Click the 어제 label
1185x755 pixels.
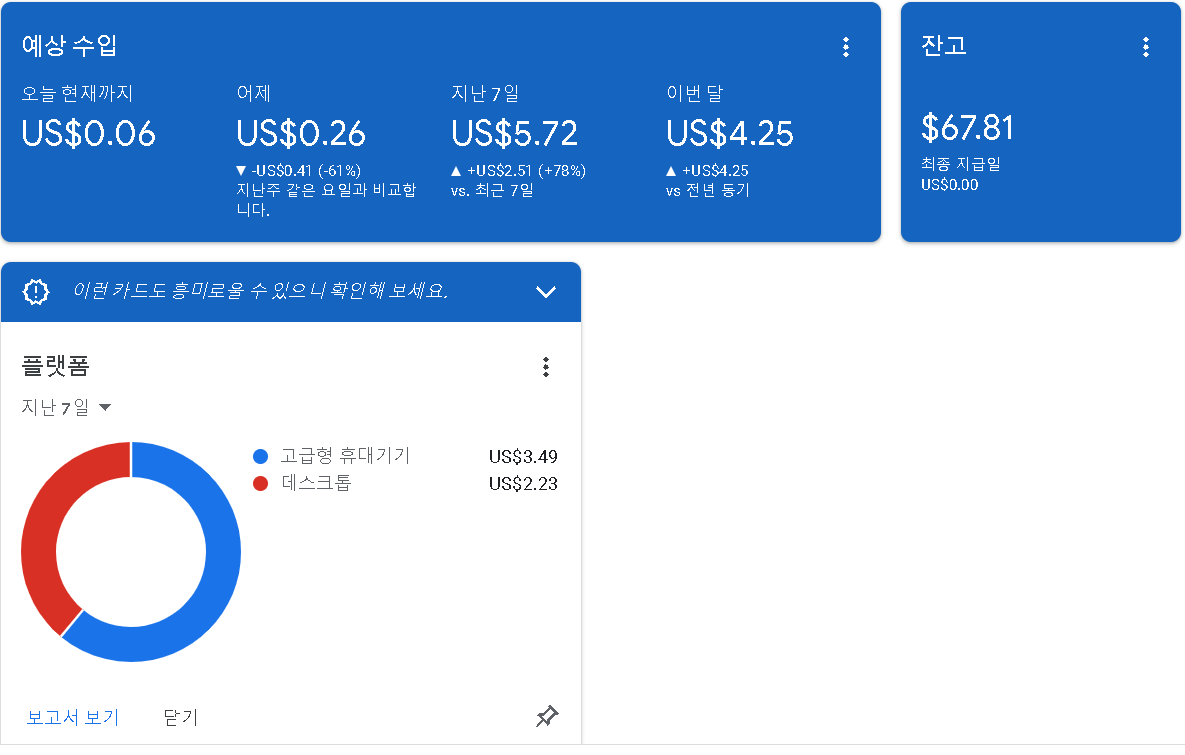click(254, 94)
